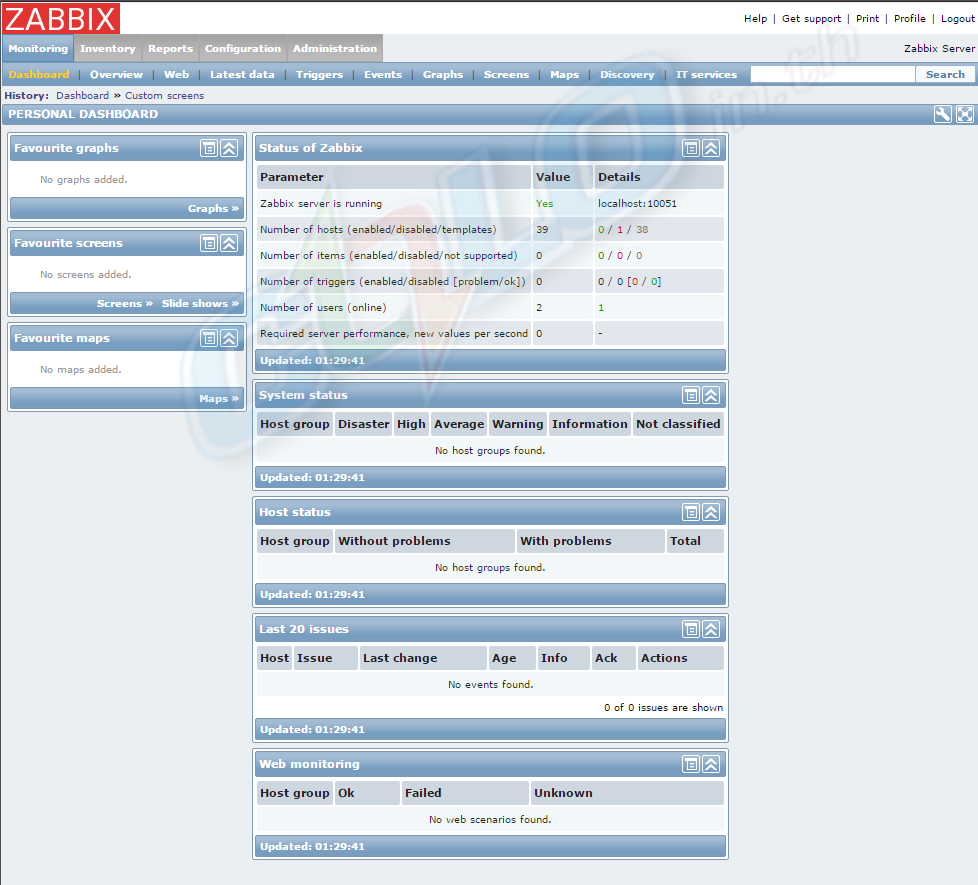Open the Triggers submenu item
Viewport: 978px width, 885px height.
(x=319, y=74)
